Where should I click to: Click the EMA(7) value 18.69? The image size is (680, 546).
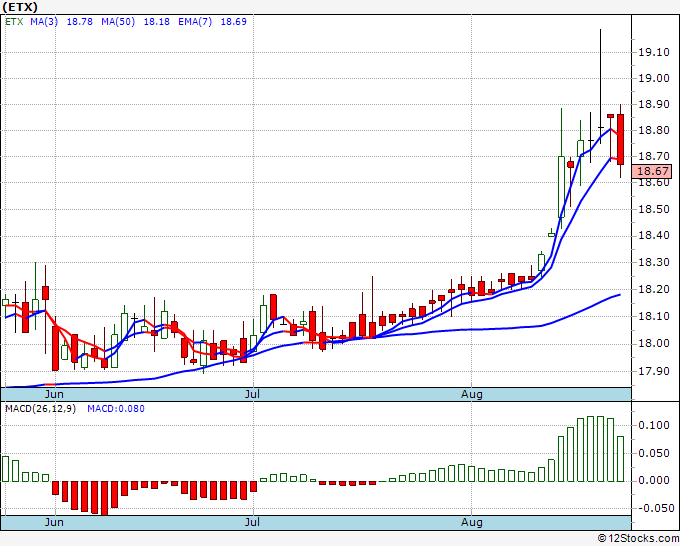tap(234, 22)
